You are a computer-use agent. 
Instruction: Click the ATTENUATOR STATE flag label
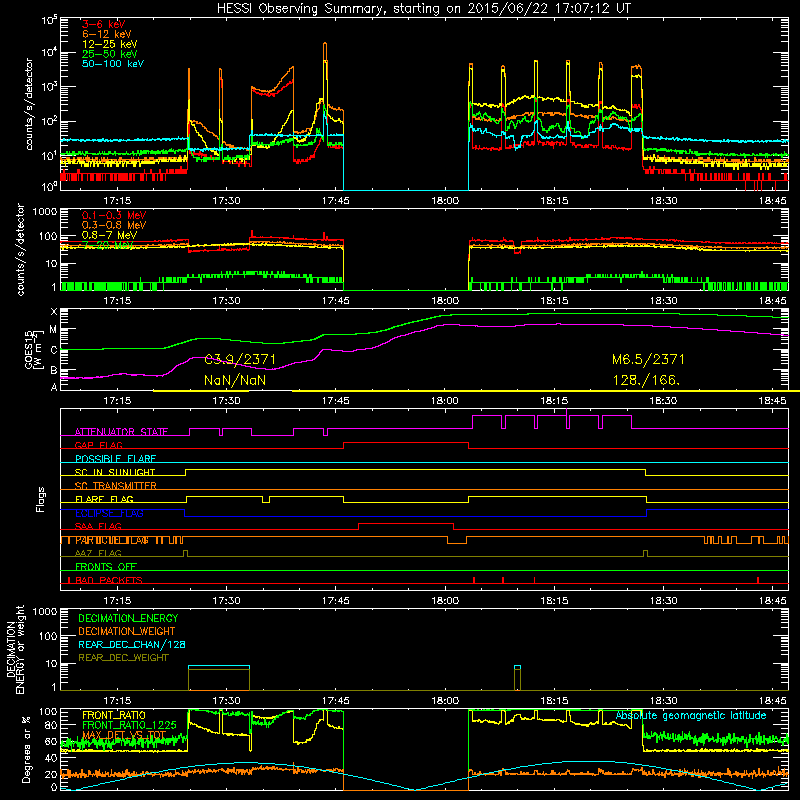pyautogui.click(x=121, y=432)
